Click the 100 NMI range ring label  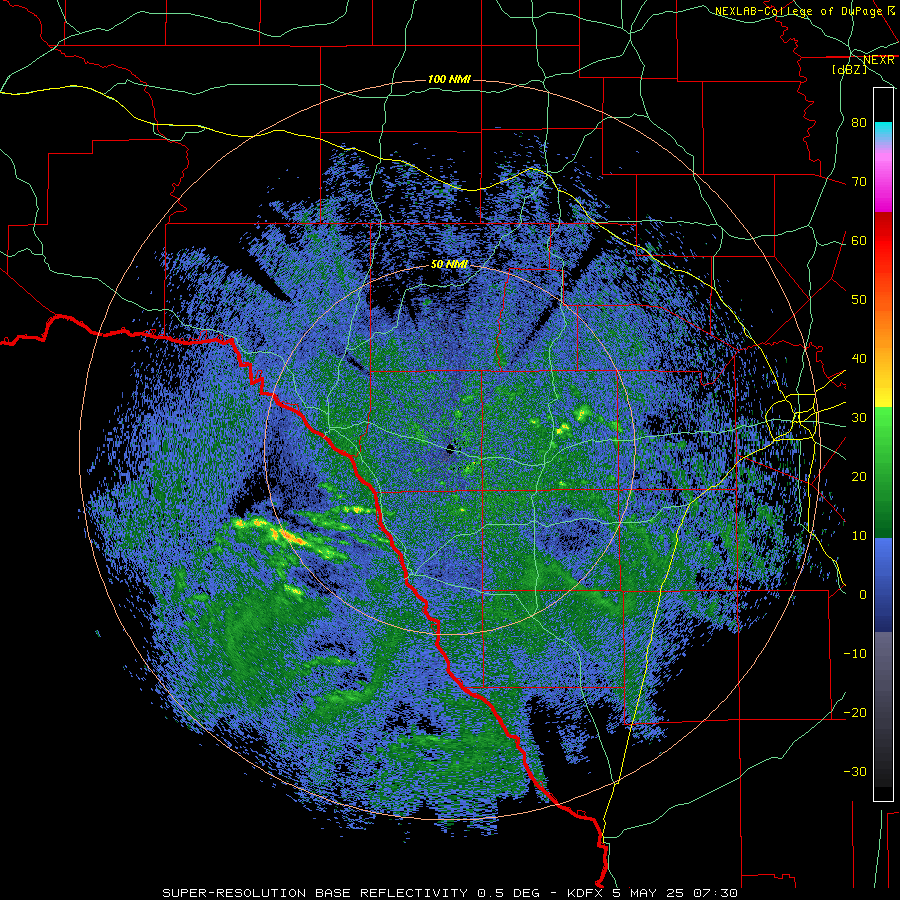(449, 79)
